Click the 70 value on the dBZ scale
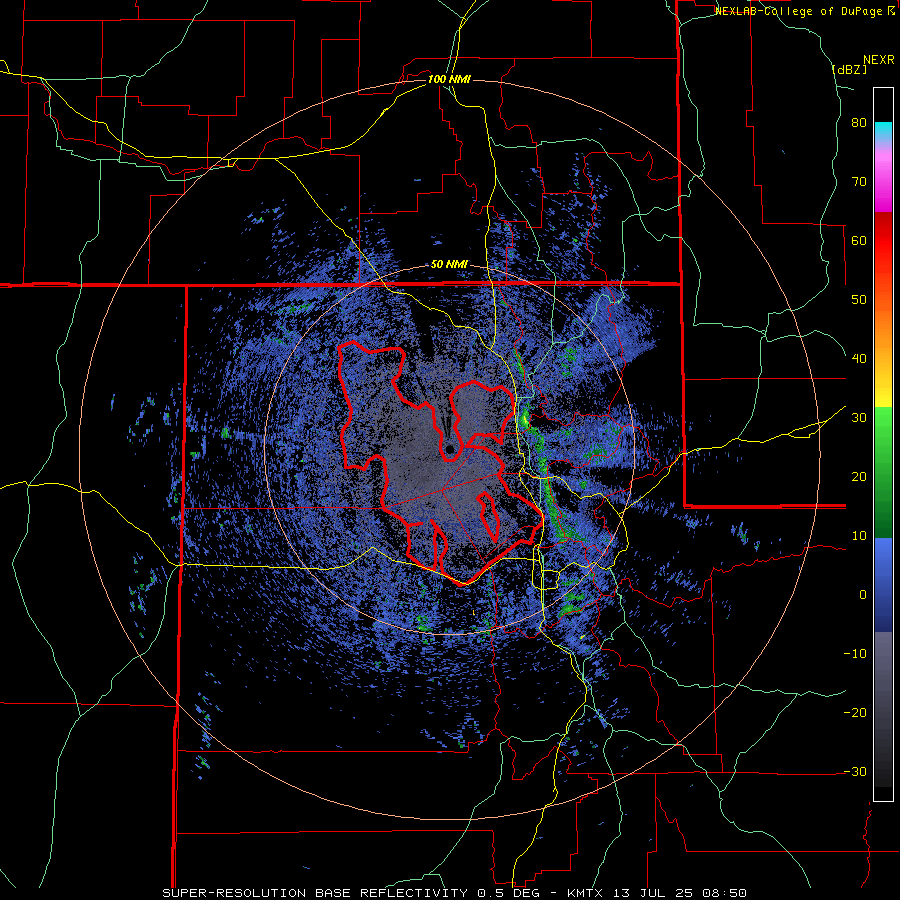 859,182
